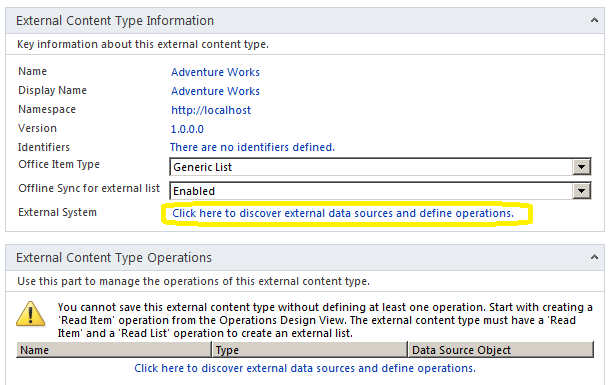
Task: Click discover external data sources link under operations table
Action: [305, 368]
